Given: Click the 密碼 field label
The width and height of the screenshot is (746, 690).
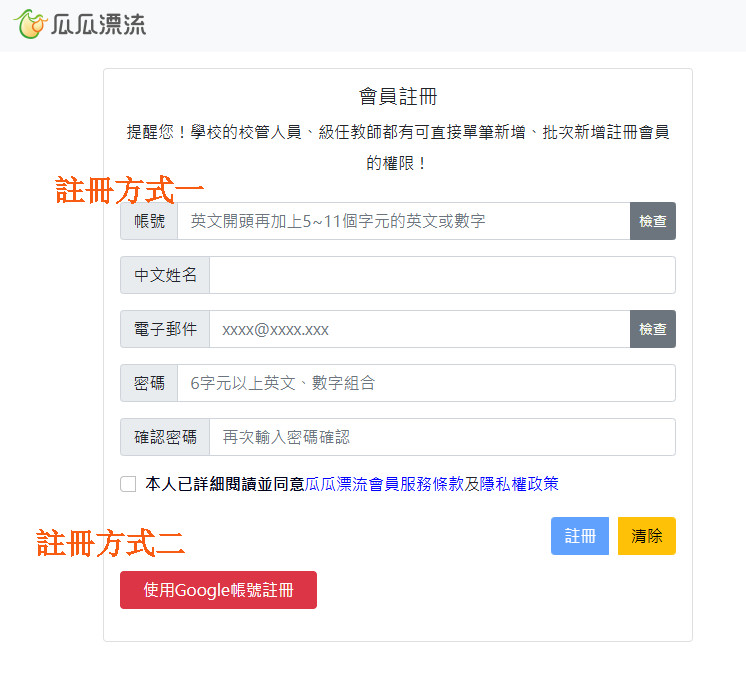Looking at the screenshot, I should coord(149,383).
